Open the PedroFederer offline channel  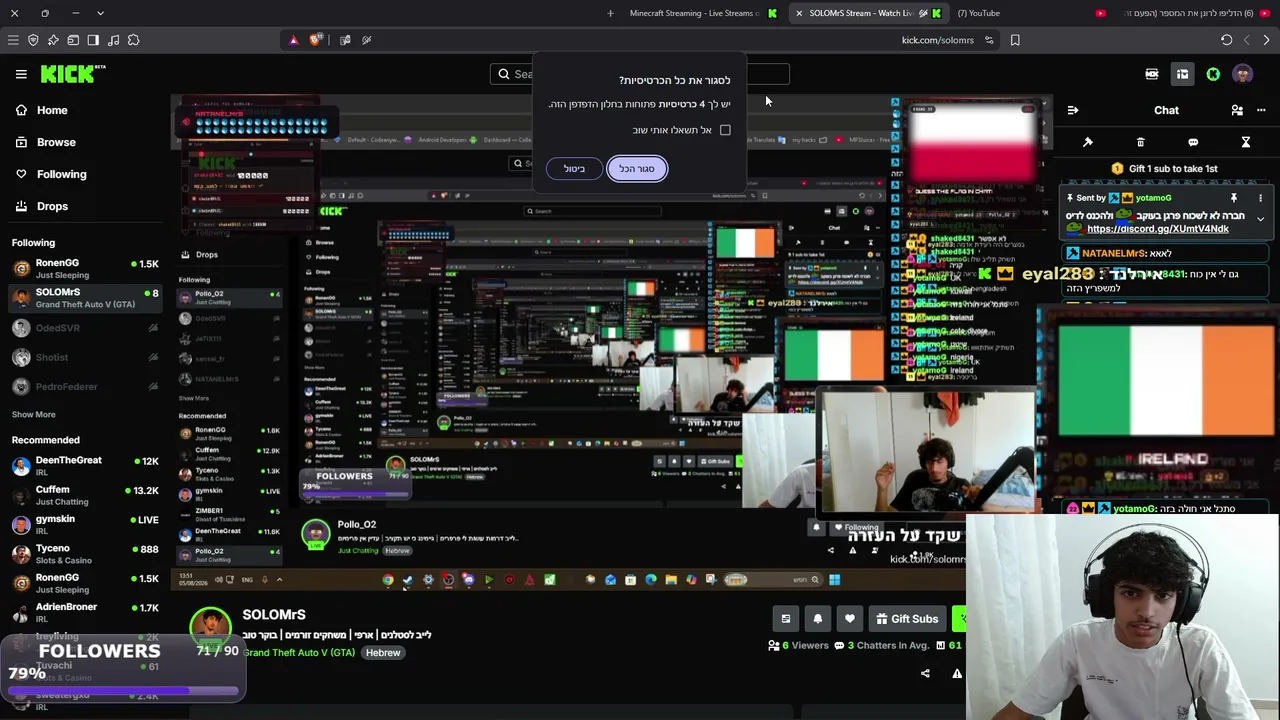[85, 387]
